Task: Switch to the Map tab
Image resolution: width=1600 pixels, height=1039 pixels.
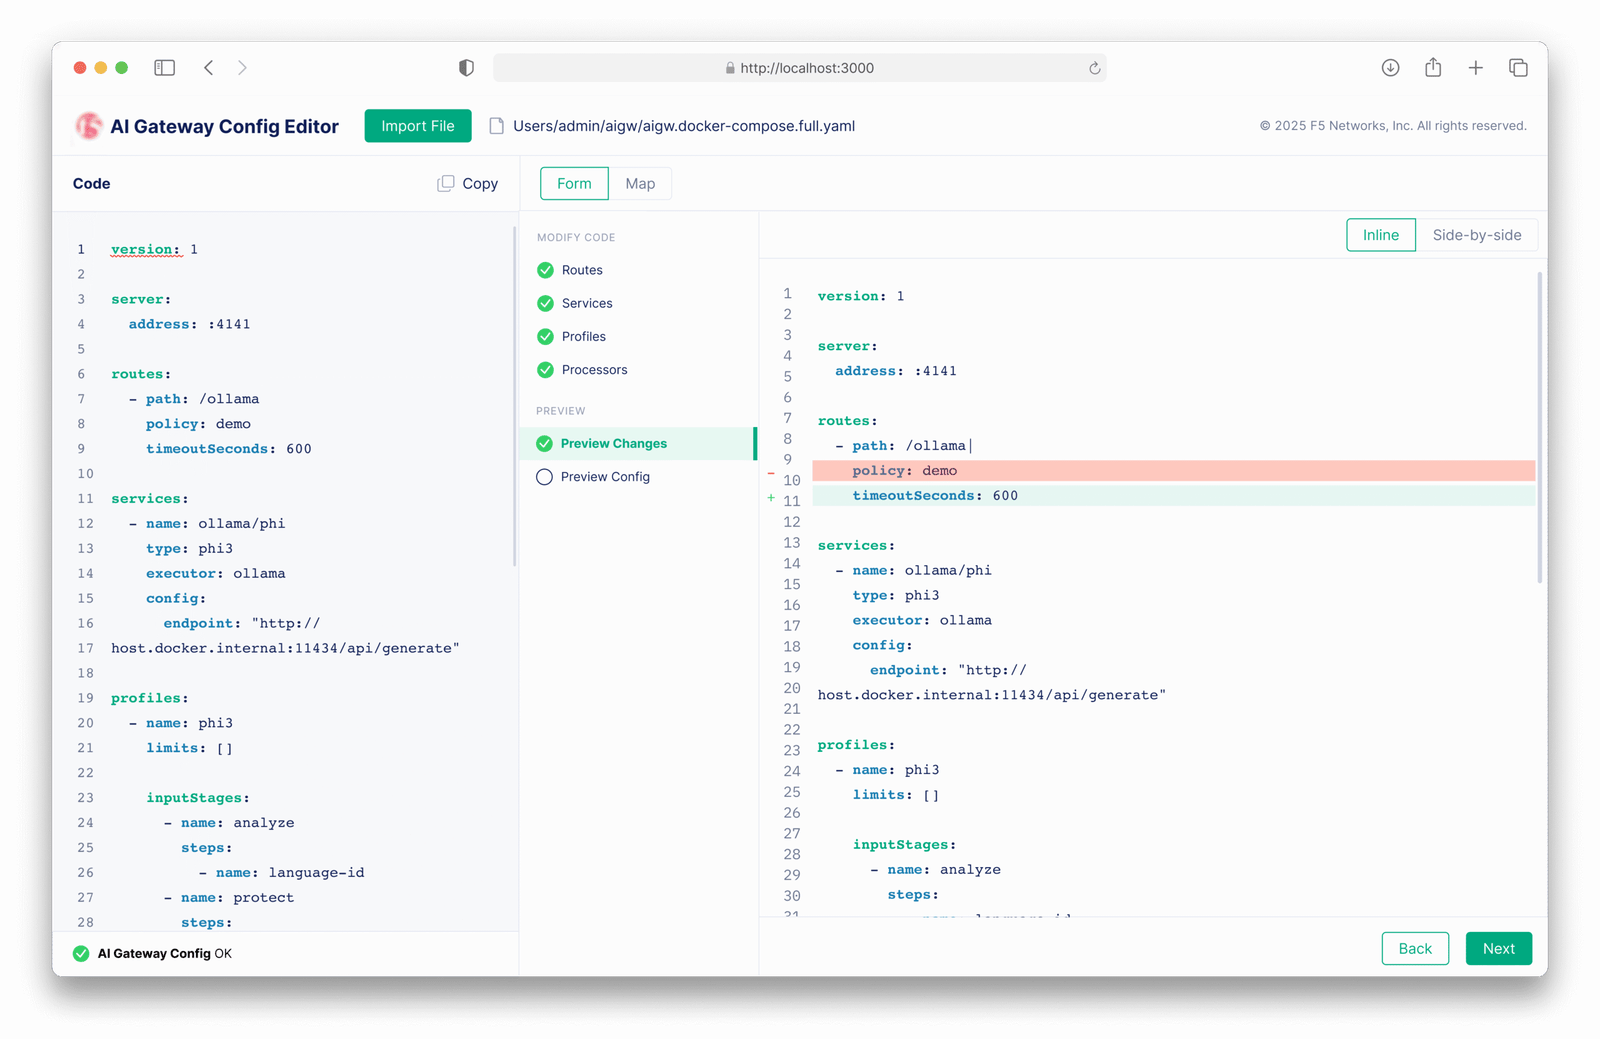Action: [x=640, y=184]
